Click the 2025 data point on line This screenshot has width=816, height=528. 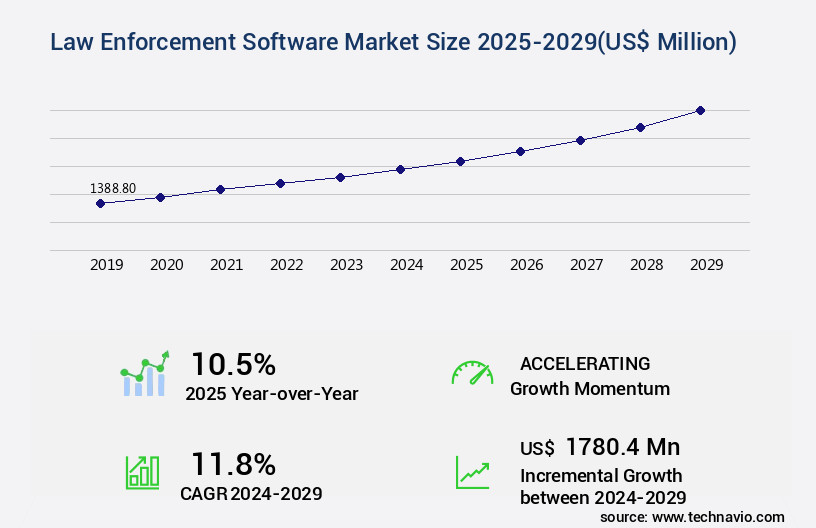click(460, 161)
